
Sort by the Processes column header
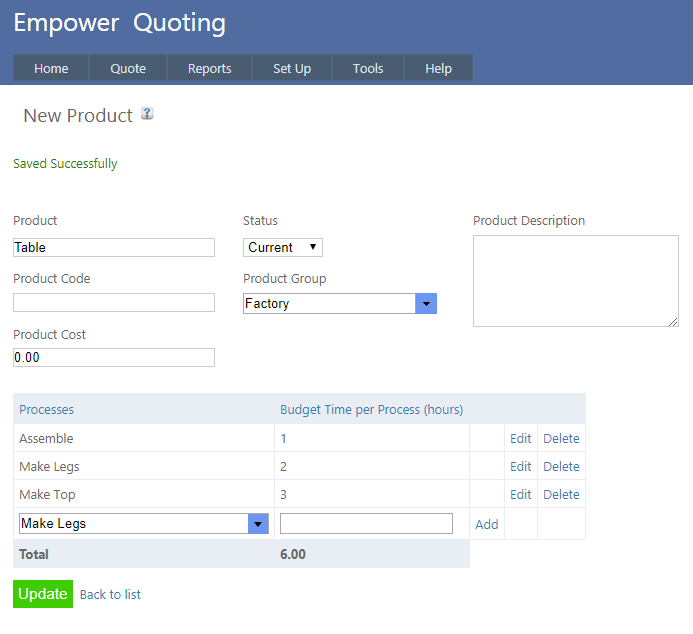pos(46,409)
